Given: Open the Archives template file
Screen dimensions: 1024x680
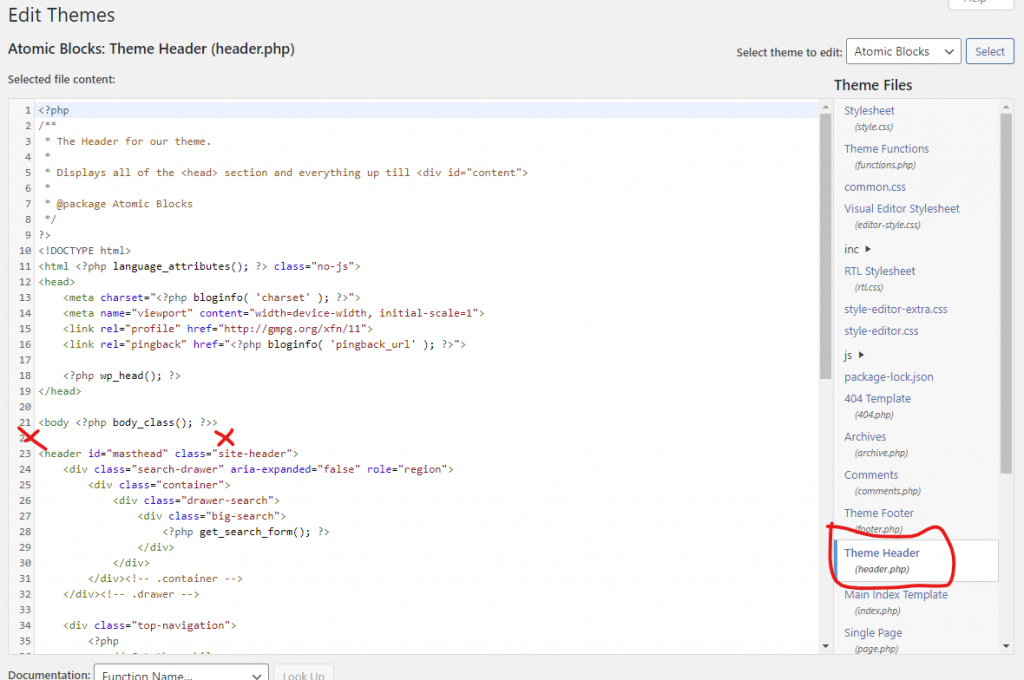Looking at the screenshot, I should click(x=865, y=437).
